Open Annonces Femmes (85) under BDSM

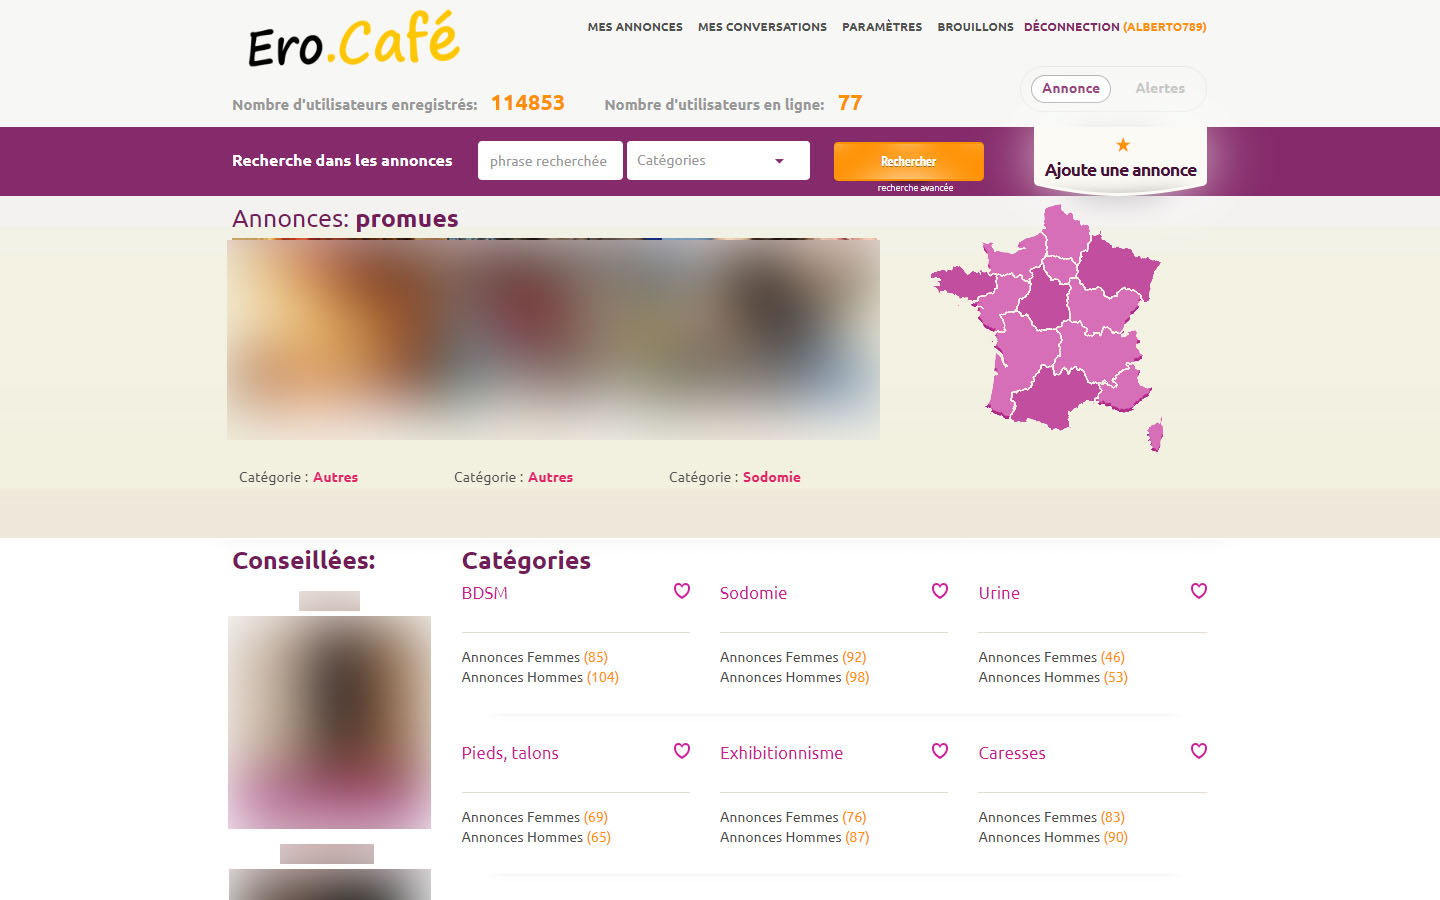(x=535, y=657)
